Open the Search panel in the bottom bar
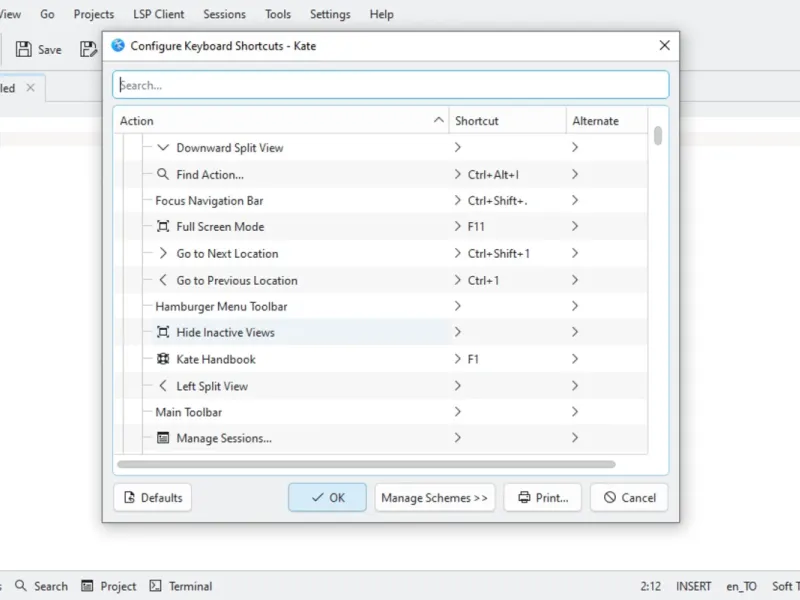 point(41,586)
